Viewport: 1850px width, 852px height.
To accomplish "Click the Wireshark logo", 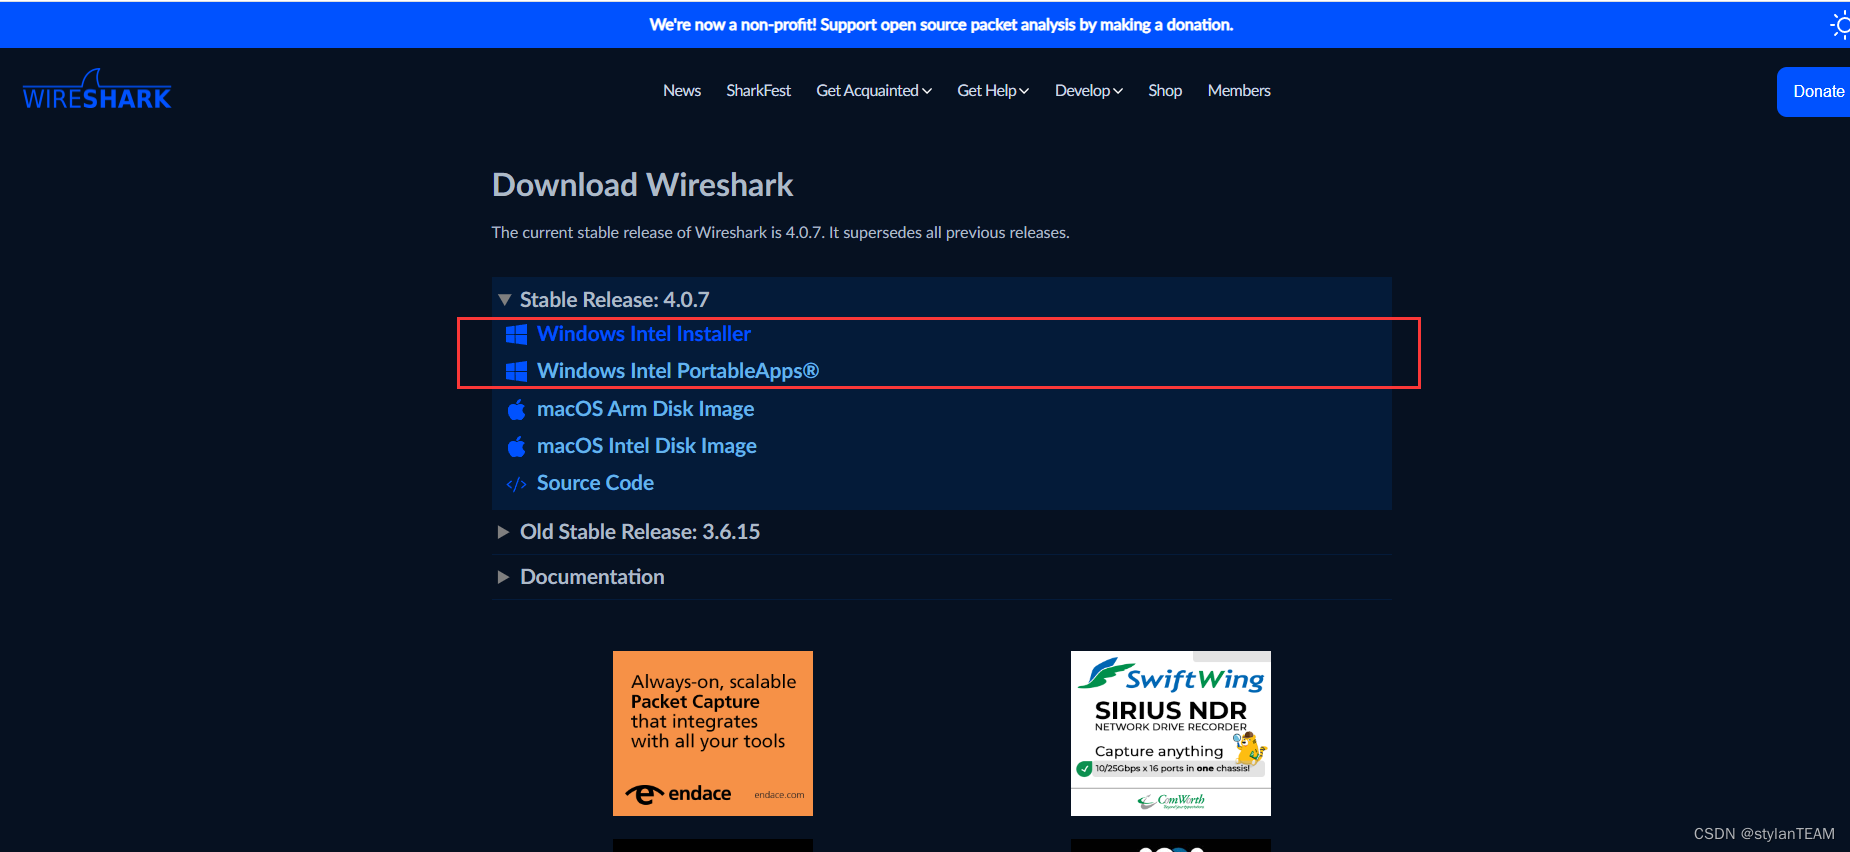I will [97, 90].
